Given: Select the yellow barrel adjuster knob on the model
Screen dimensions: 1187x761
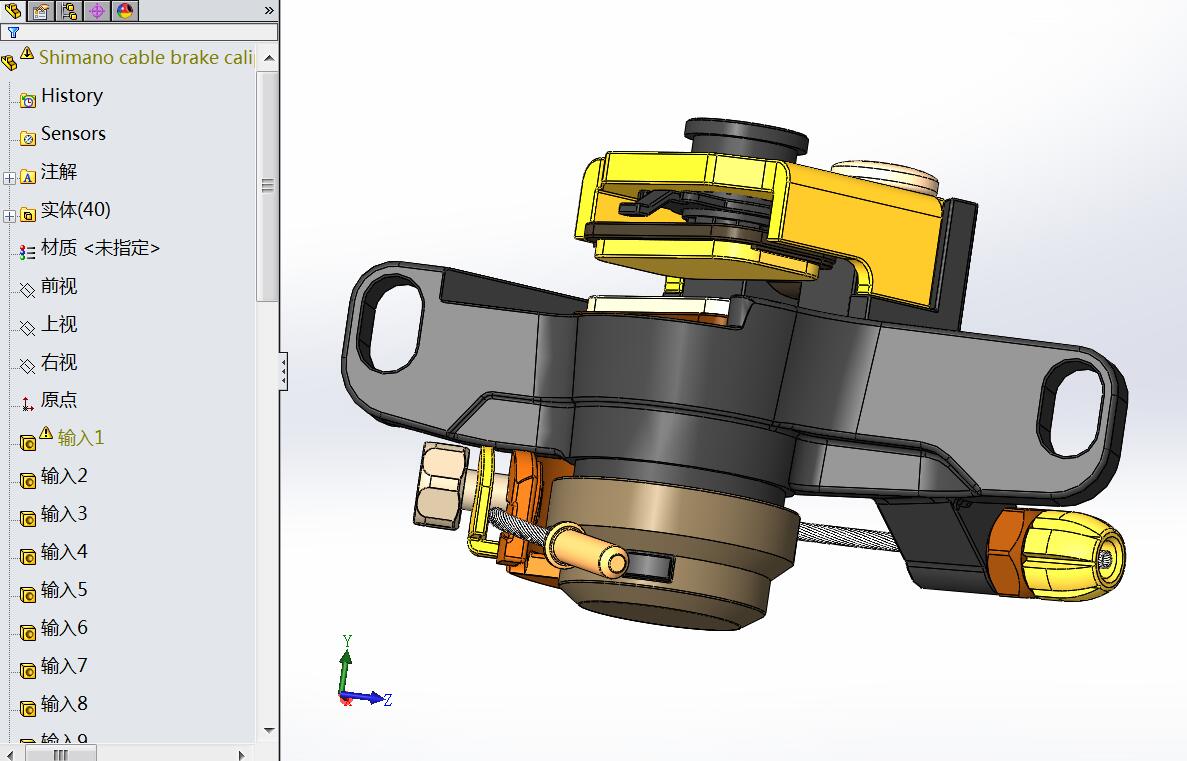Looking at the screenshot, I should point(1072,555).
